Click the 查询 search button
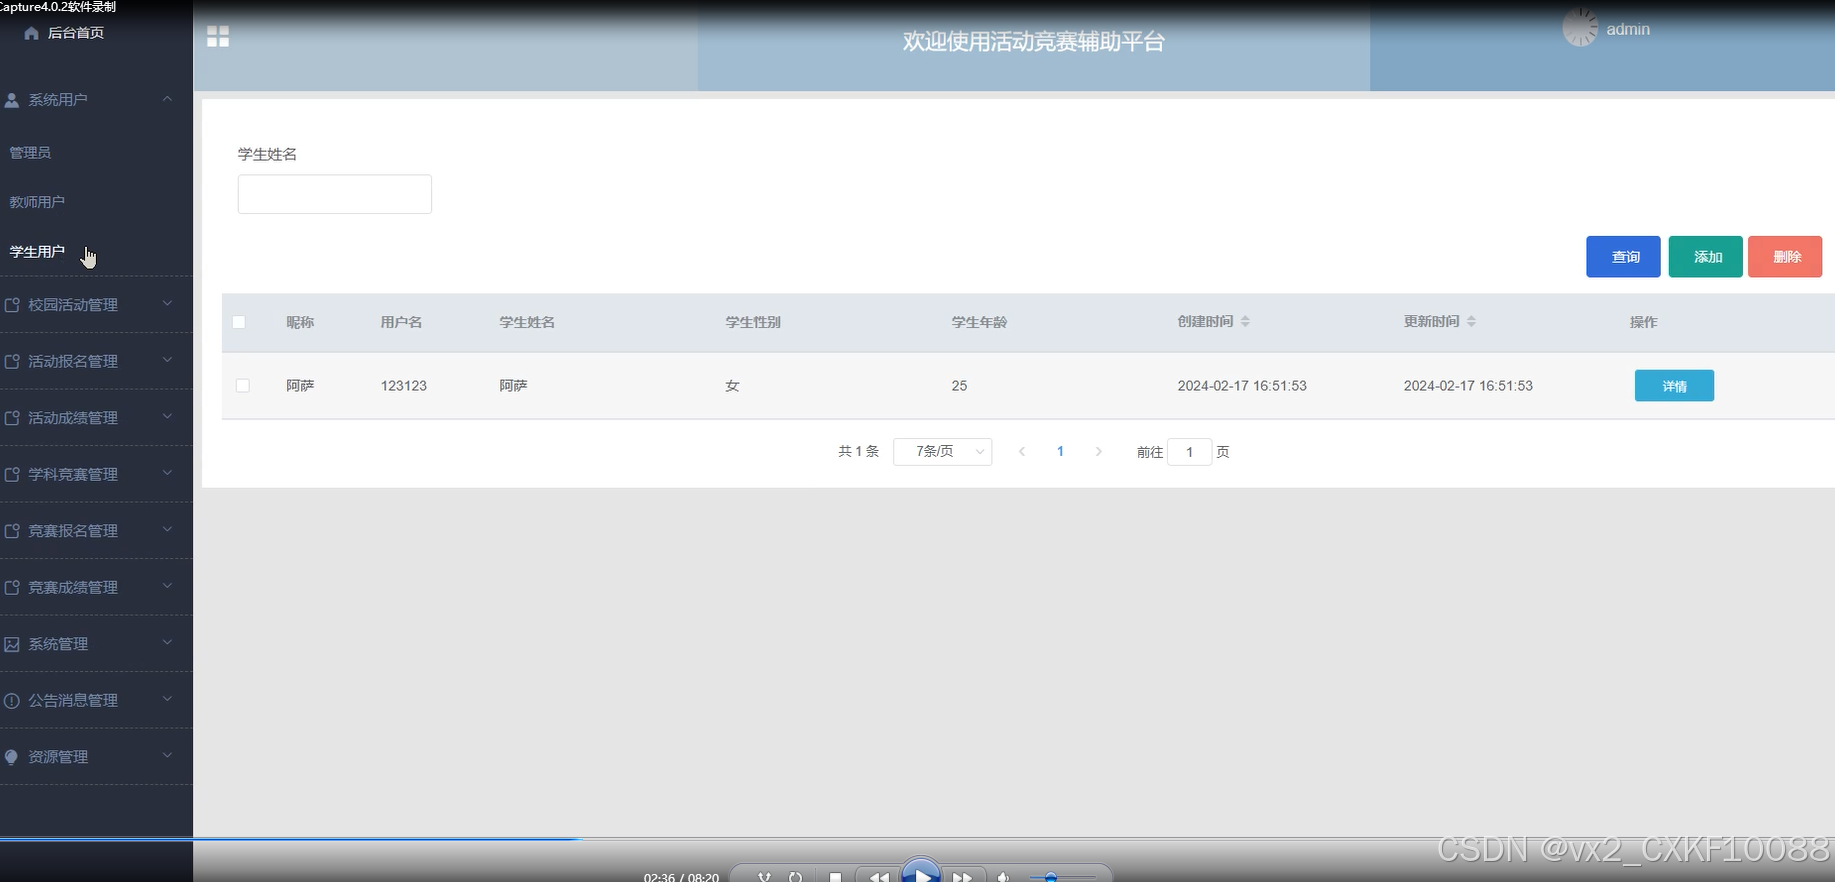Image resolution: width=1835 pixels, height=882 pixels. tap(1623, 257)
